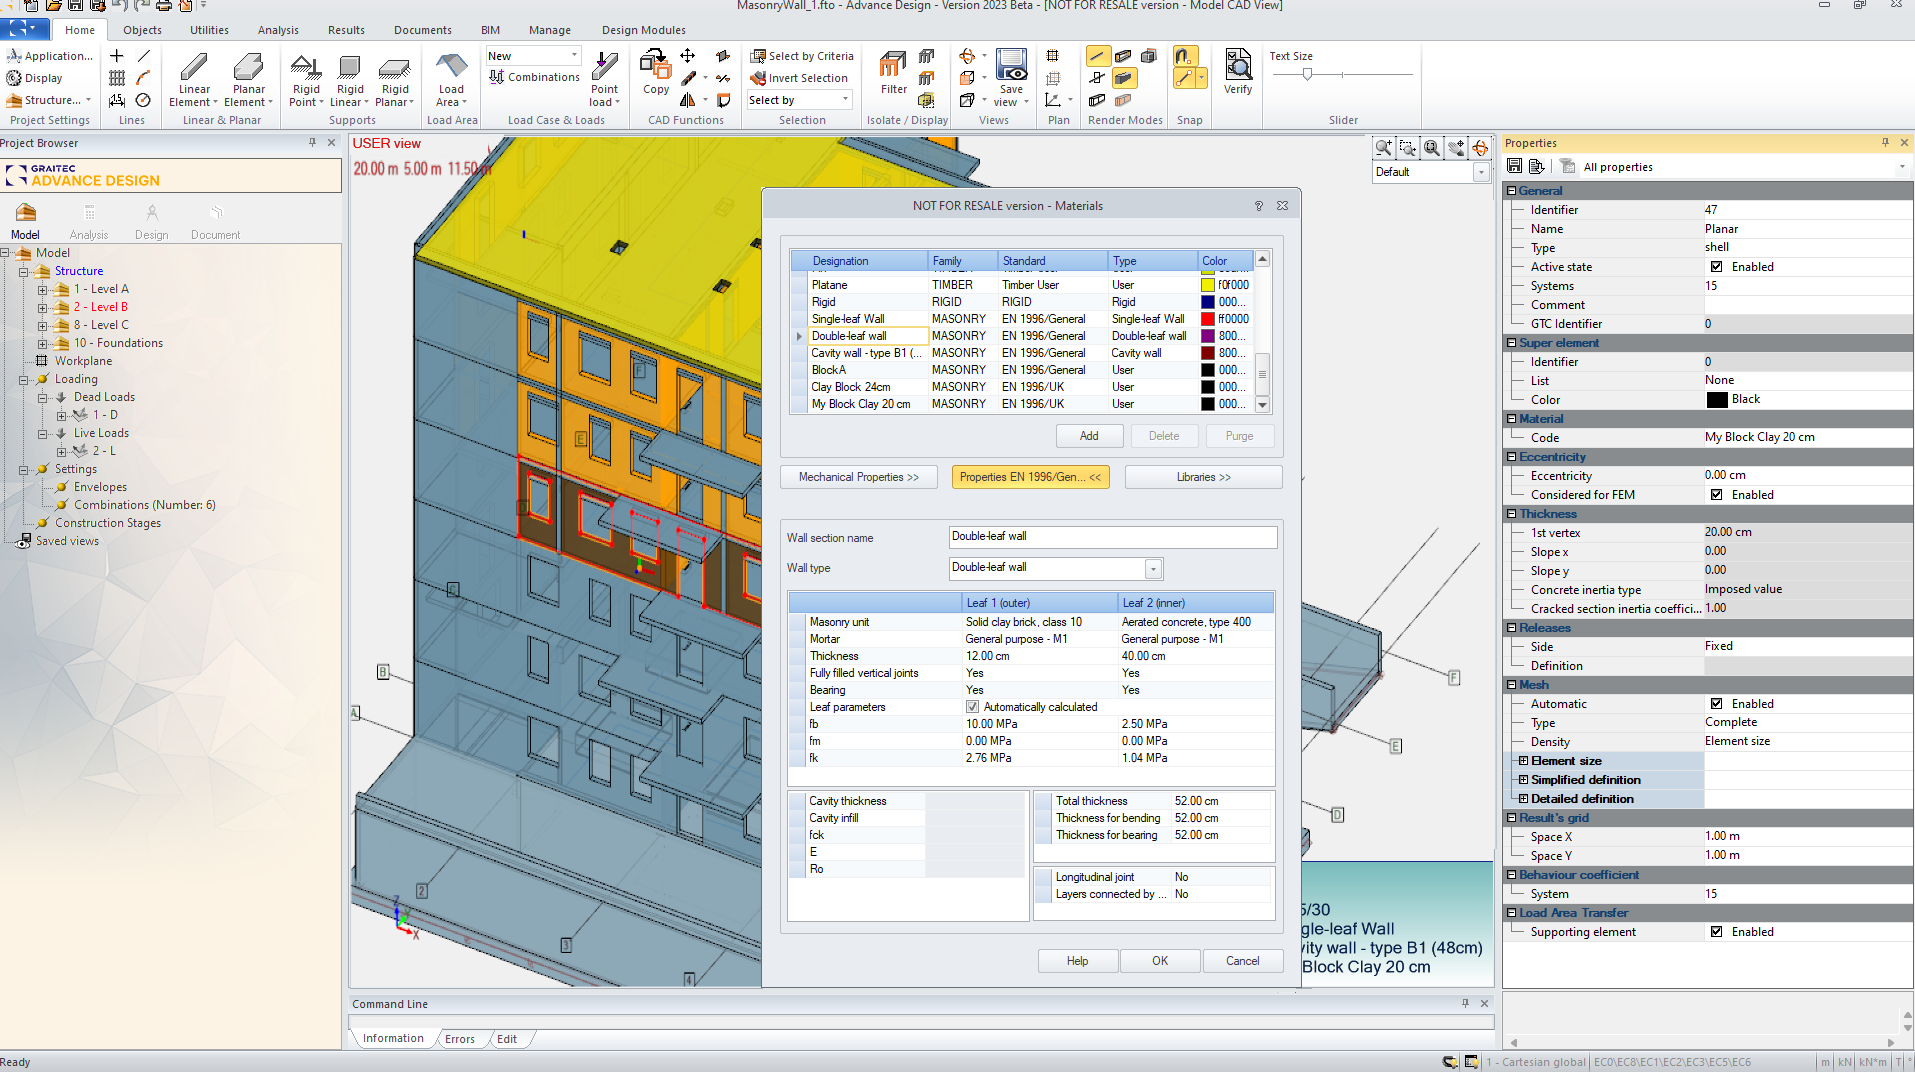Image resolution: width=1915 pixels, height=1072 pixels.
Task: Toggle Mesh Automatic Enabled checkbox
Action: [1717, 704]
